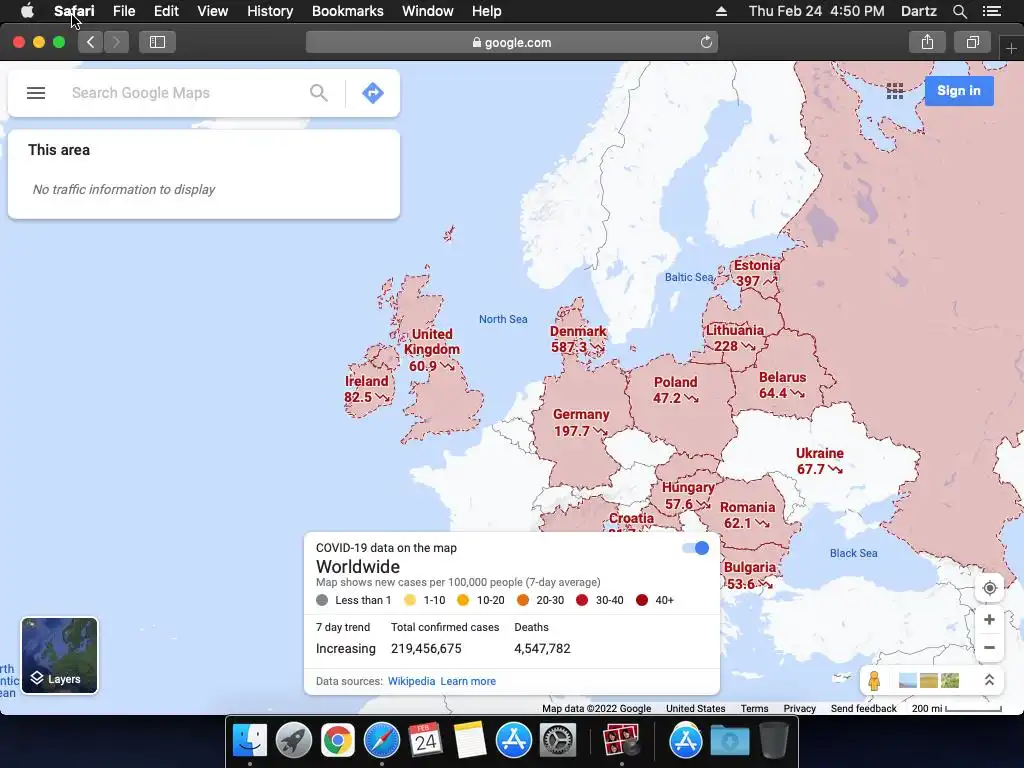The width and height of the screenshot is (1024, 768).
Task: Open the Safari Share menu
Action: [927, 42]
